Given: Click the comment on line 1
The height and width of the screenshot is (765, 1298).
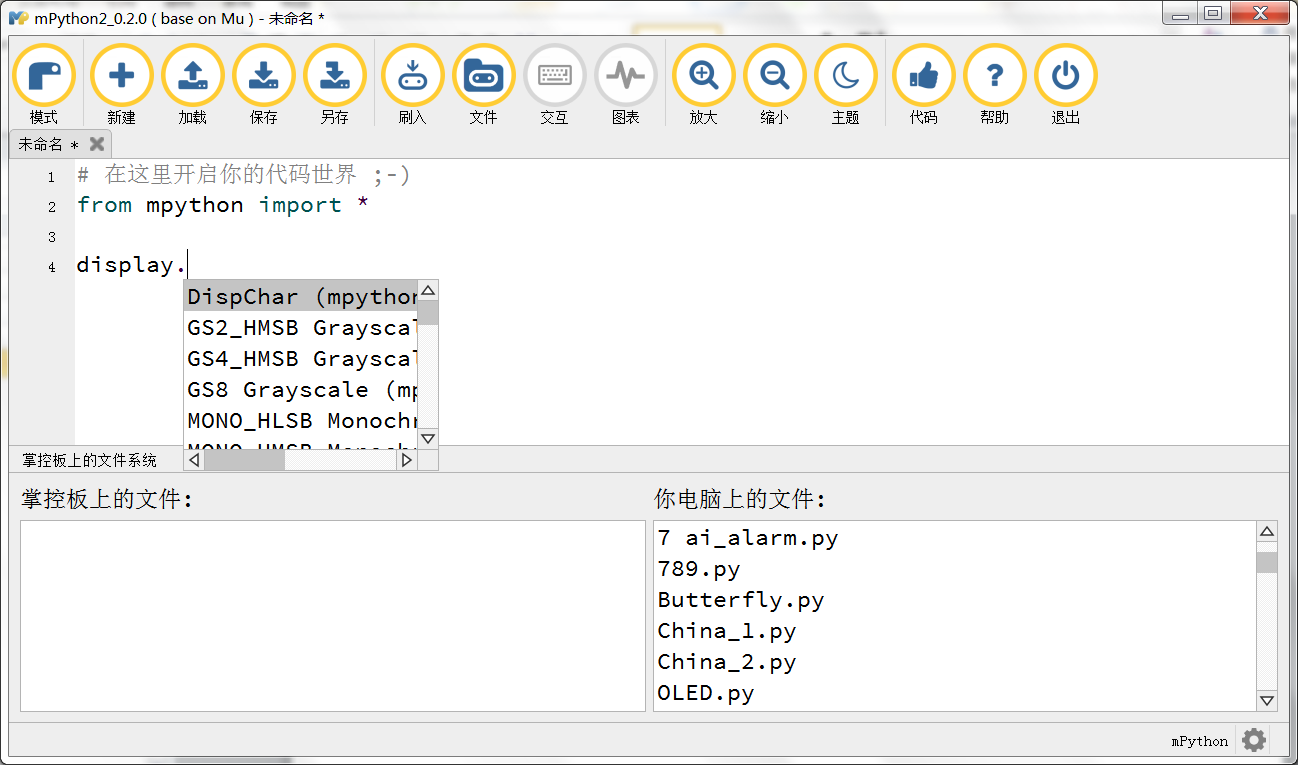Looking at the screenshot, I should pyautogui.click(x=244, y=175).
